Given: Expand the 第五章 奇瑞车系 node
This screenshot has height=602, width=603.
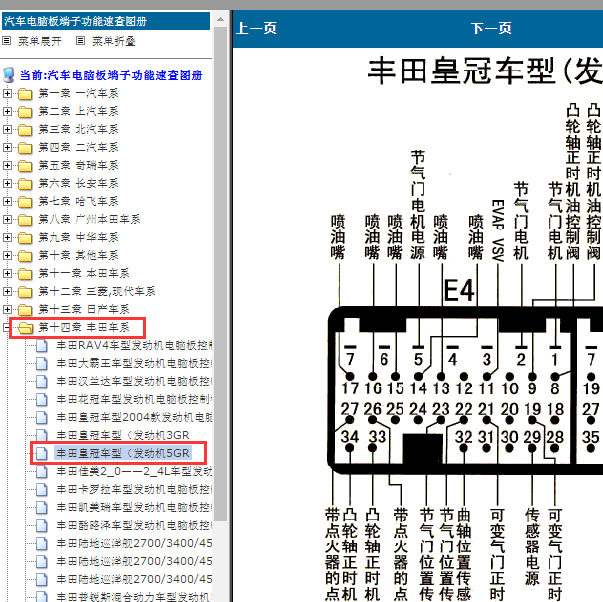Looking at the screenshot, I should click(x=7, y=165).
